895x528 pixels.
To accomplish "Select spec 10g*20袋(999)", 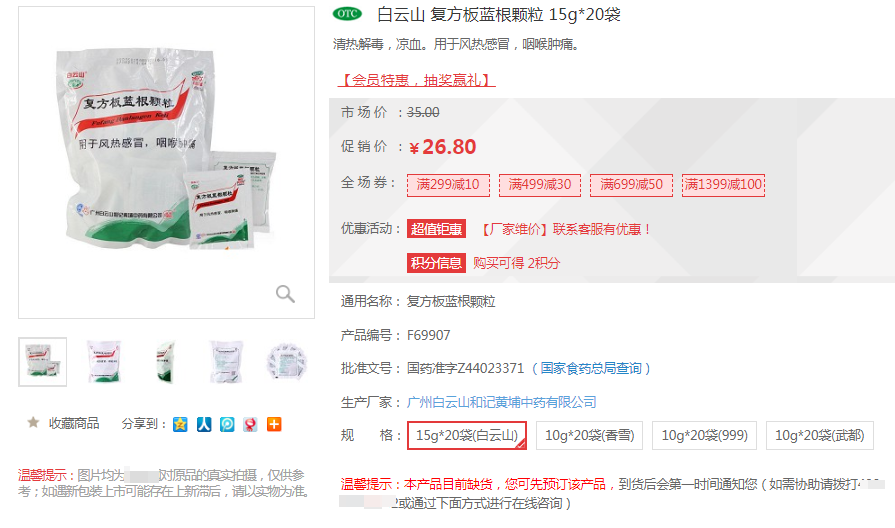I will coord(704,436).
